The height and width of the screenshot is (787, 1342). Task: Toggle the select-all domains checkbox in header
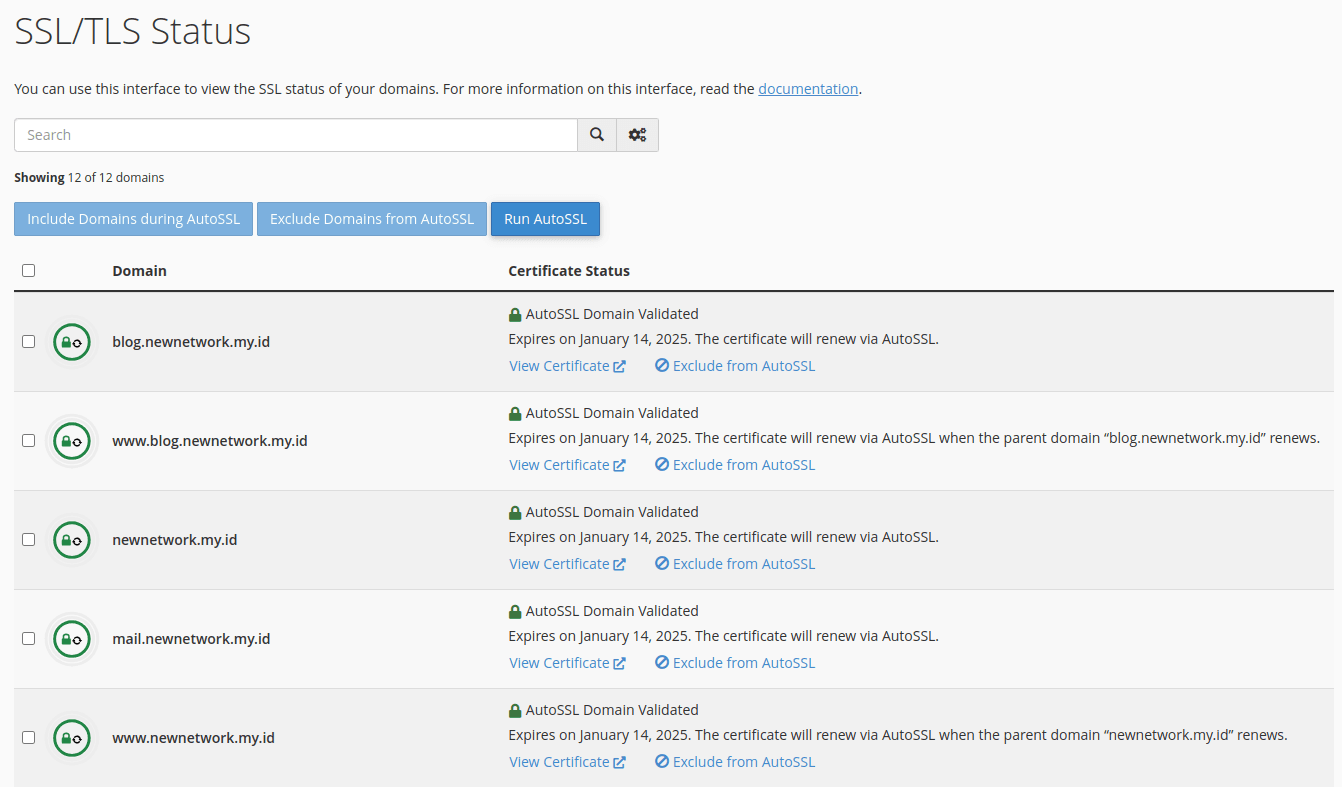pyautogui.click(x=28, y=271)
